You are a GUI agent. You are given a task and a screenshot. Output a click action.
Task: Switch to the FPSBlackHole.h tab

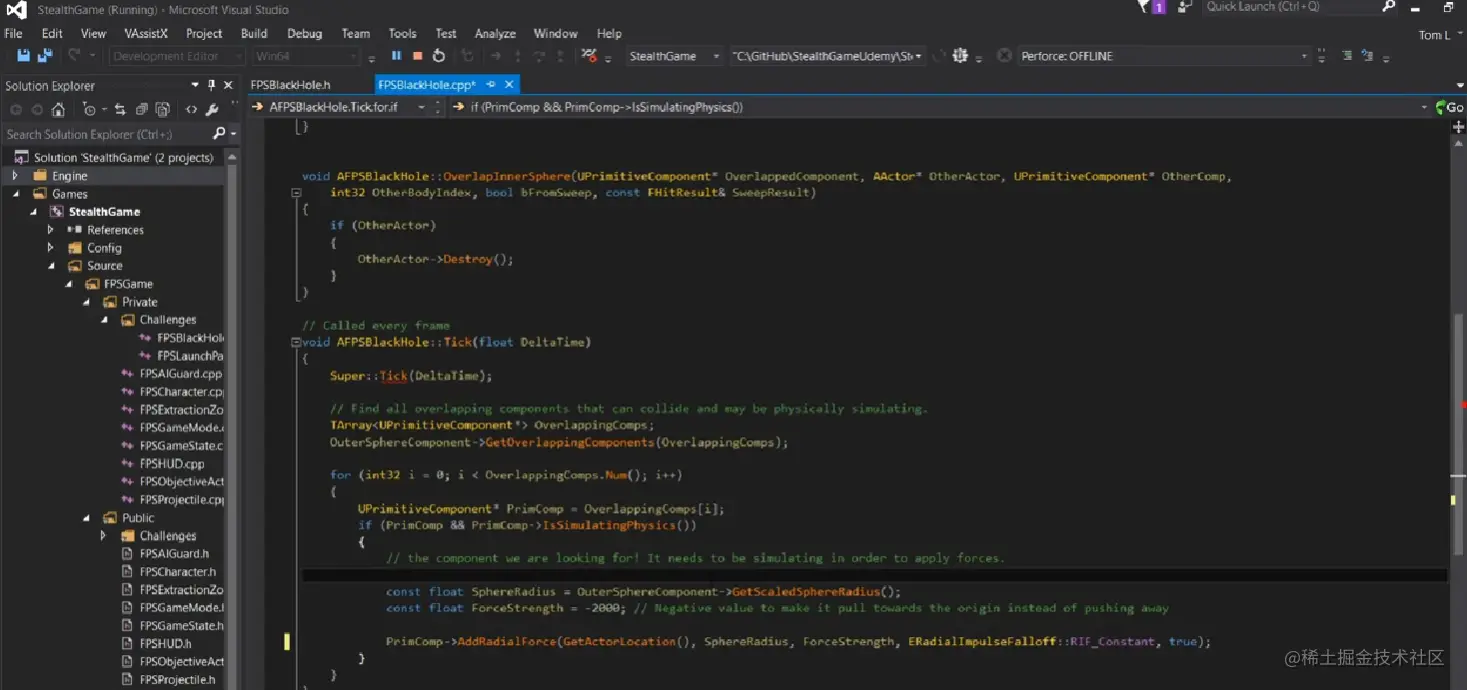[x=291, y=85]
